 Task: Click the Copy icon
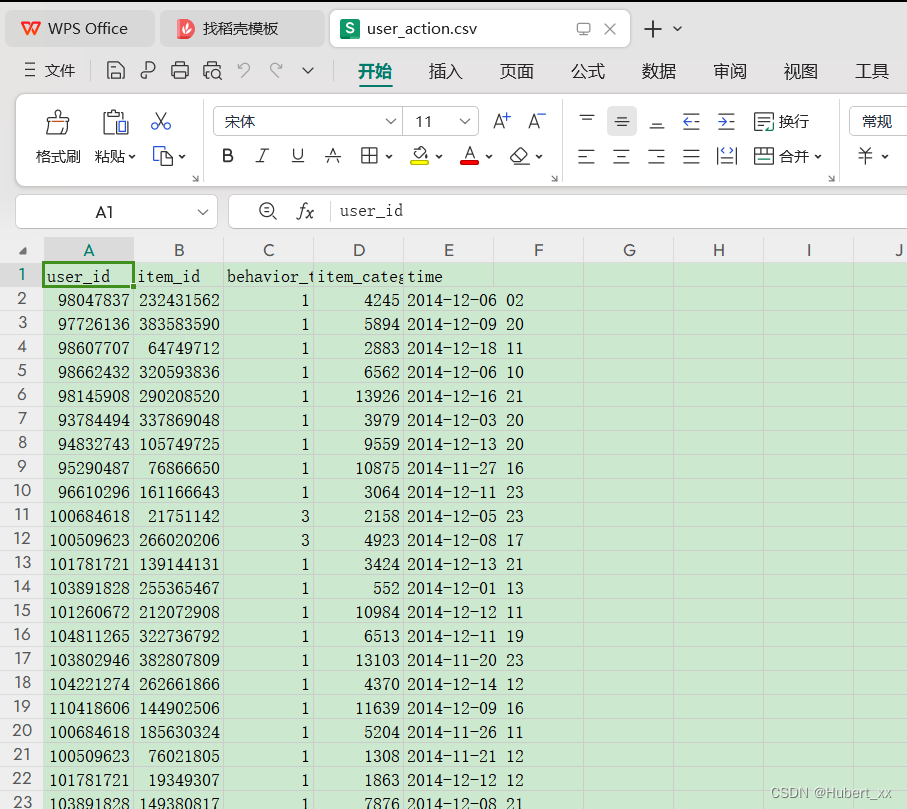click(163, 156)
